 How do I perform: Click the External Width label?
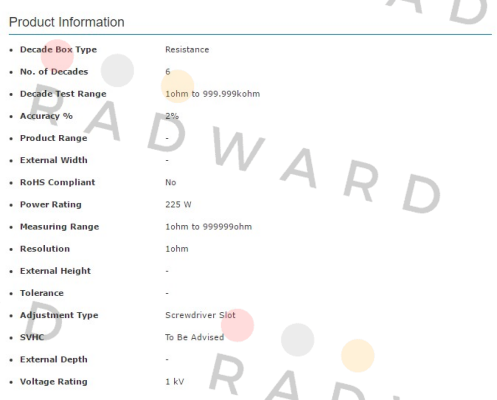(x=54, y=160)
